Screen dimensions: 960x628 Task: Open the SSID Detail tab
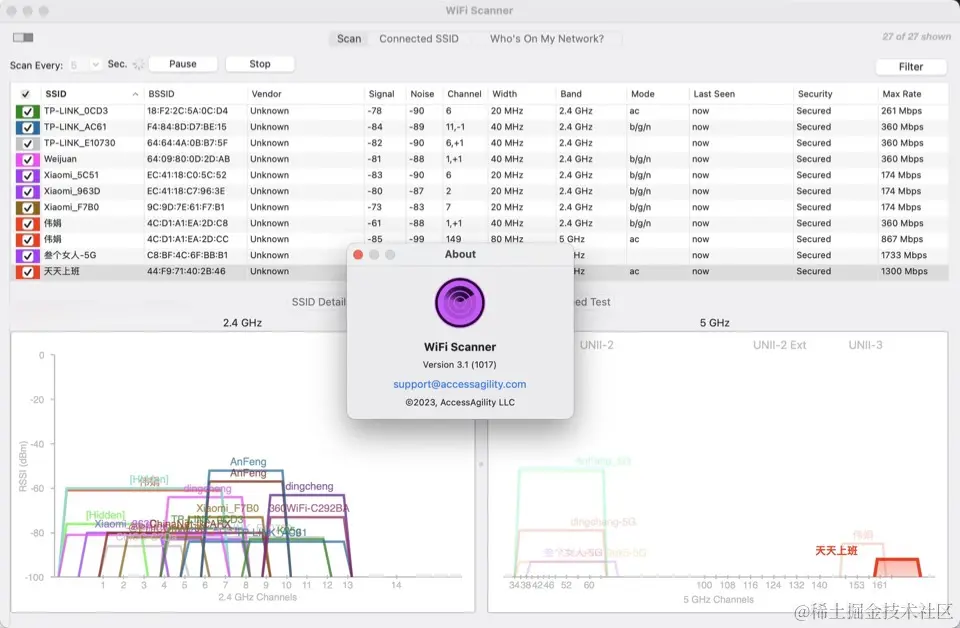[319, 302]
